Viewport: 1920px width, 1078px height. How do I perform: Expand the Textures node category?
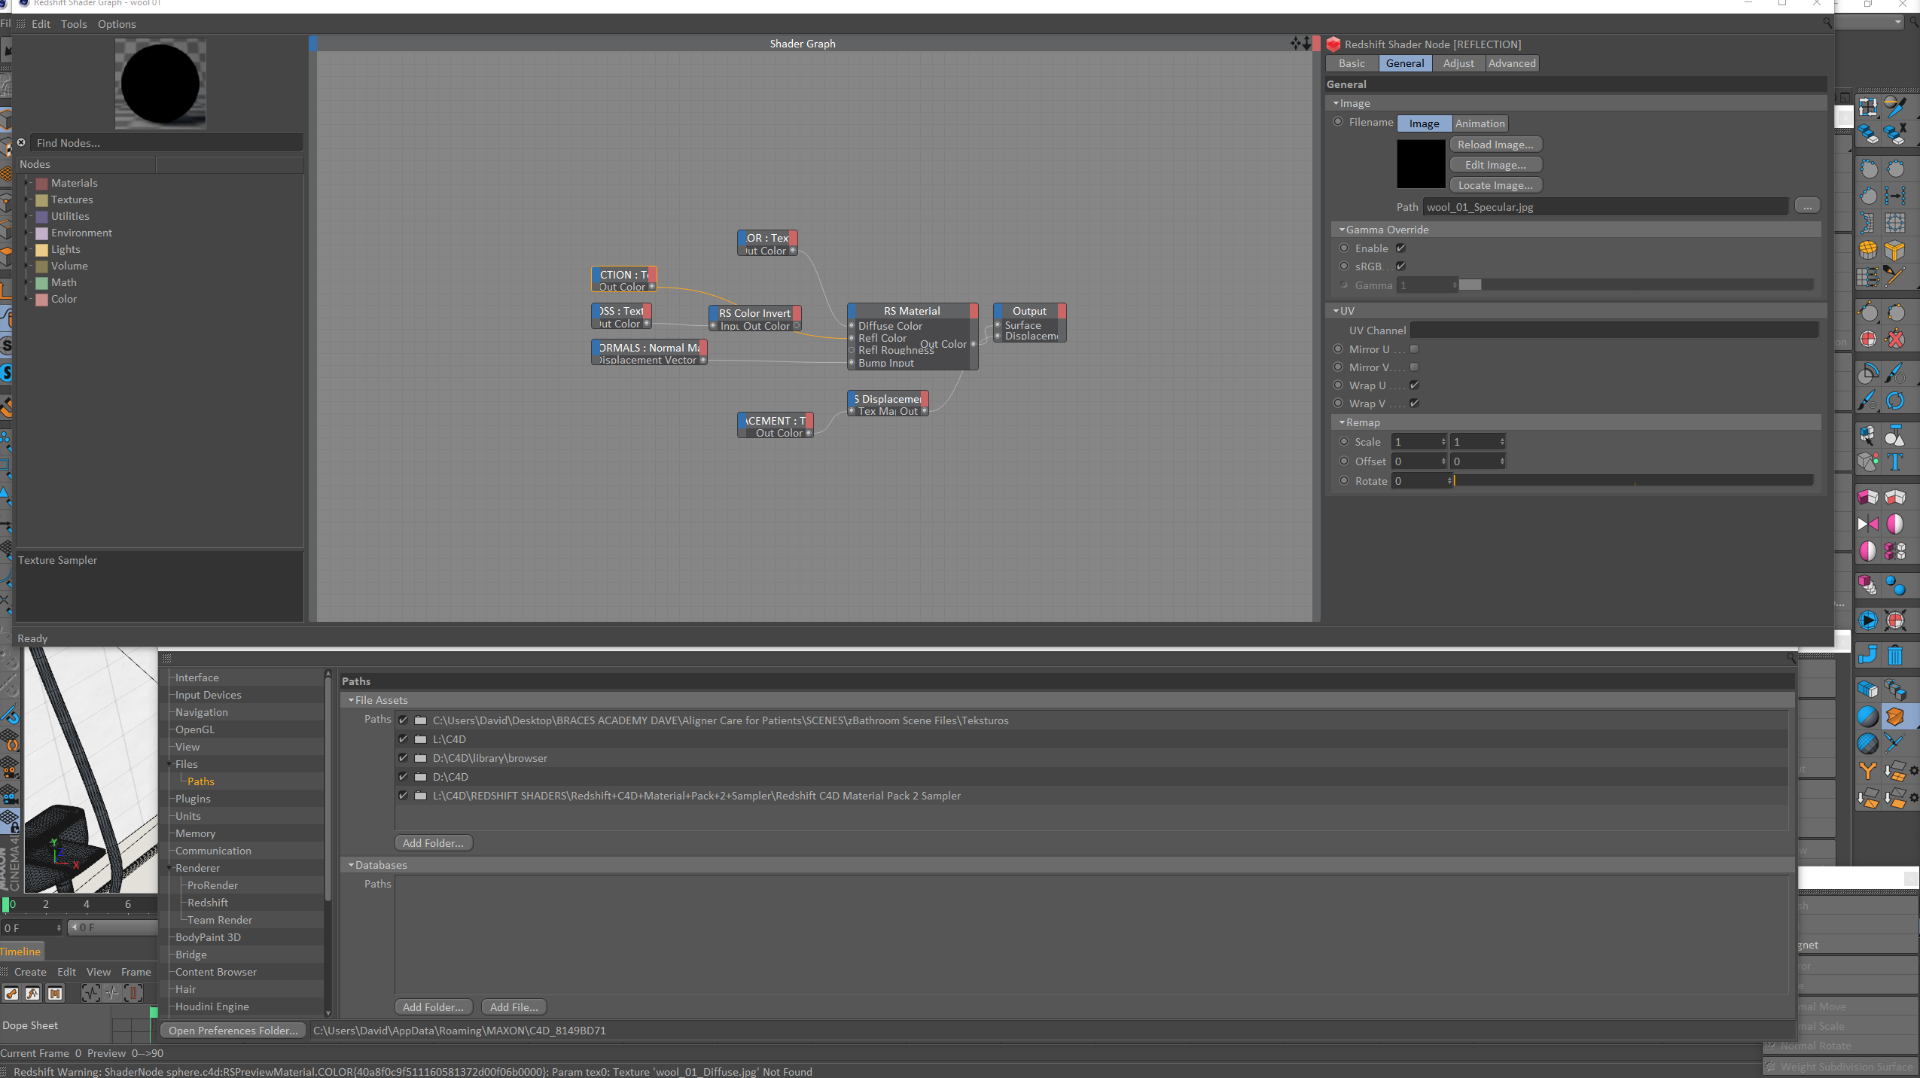click(x=28, y=200)
